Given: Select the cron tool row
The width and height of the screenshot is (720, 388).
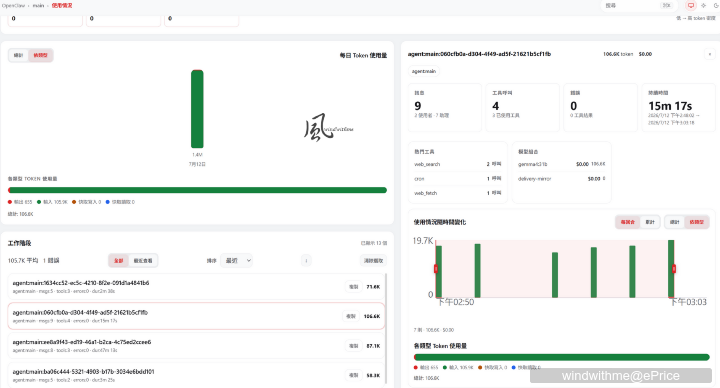Looking at the screenshot, I should (x=458, y=179).
